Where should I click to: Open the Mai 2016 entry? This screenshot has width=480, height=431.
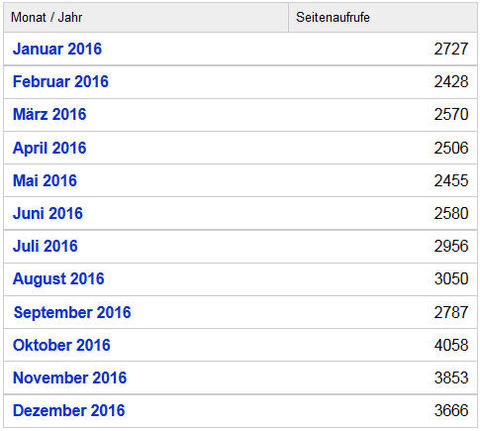pos(45,180)
